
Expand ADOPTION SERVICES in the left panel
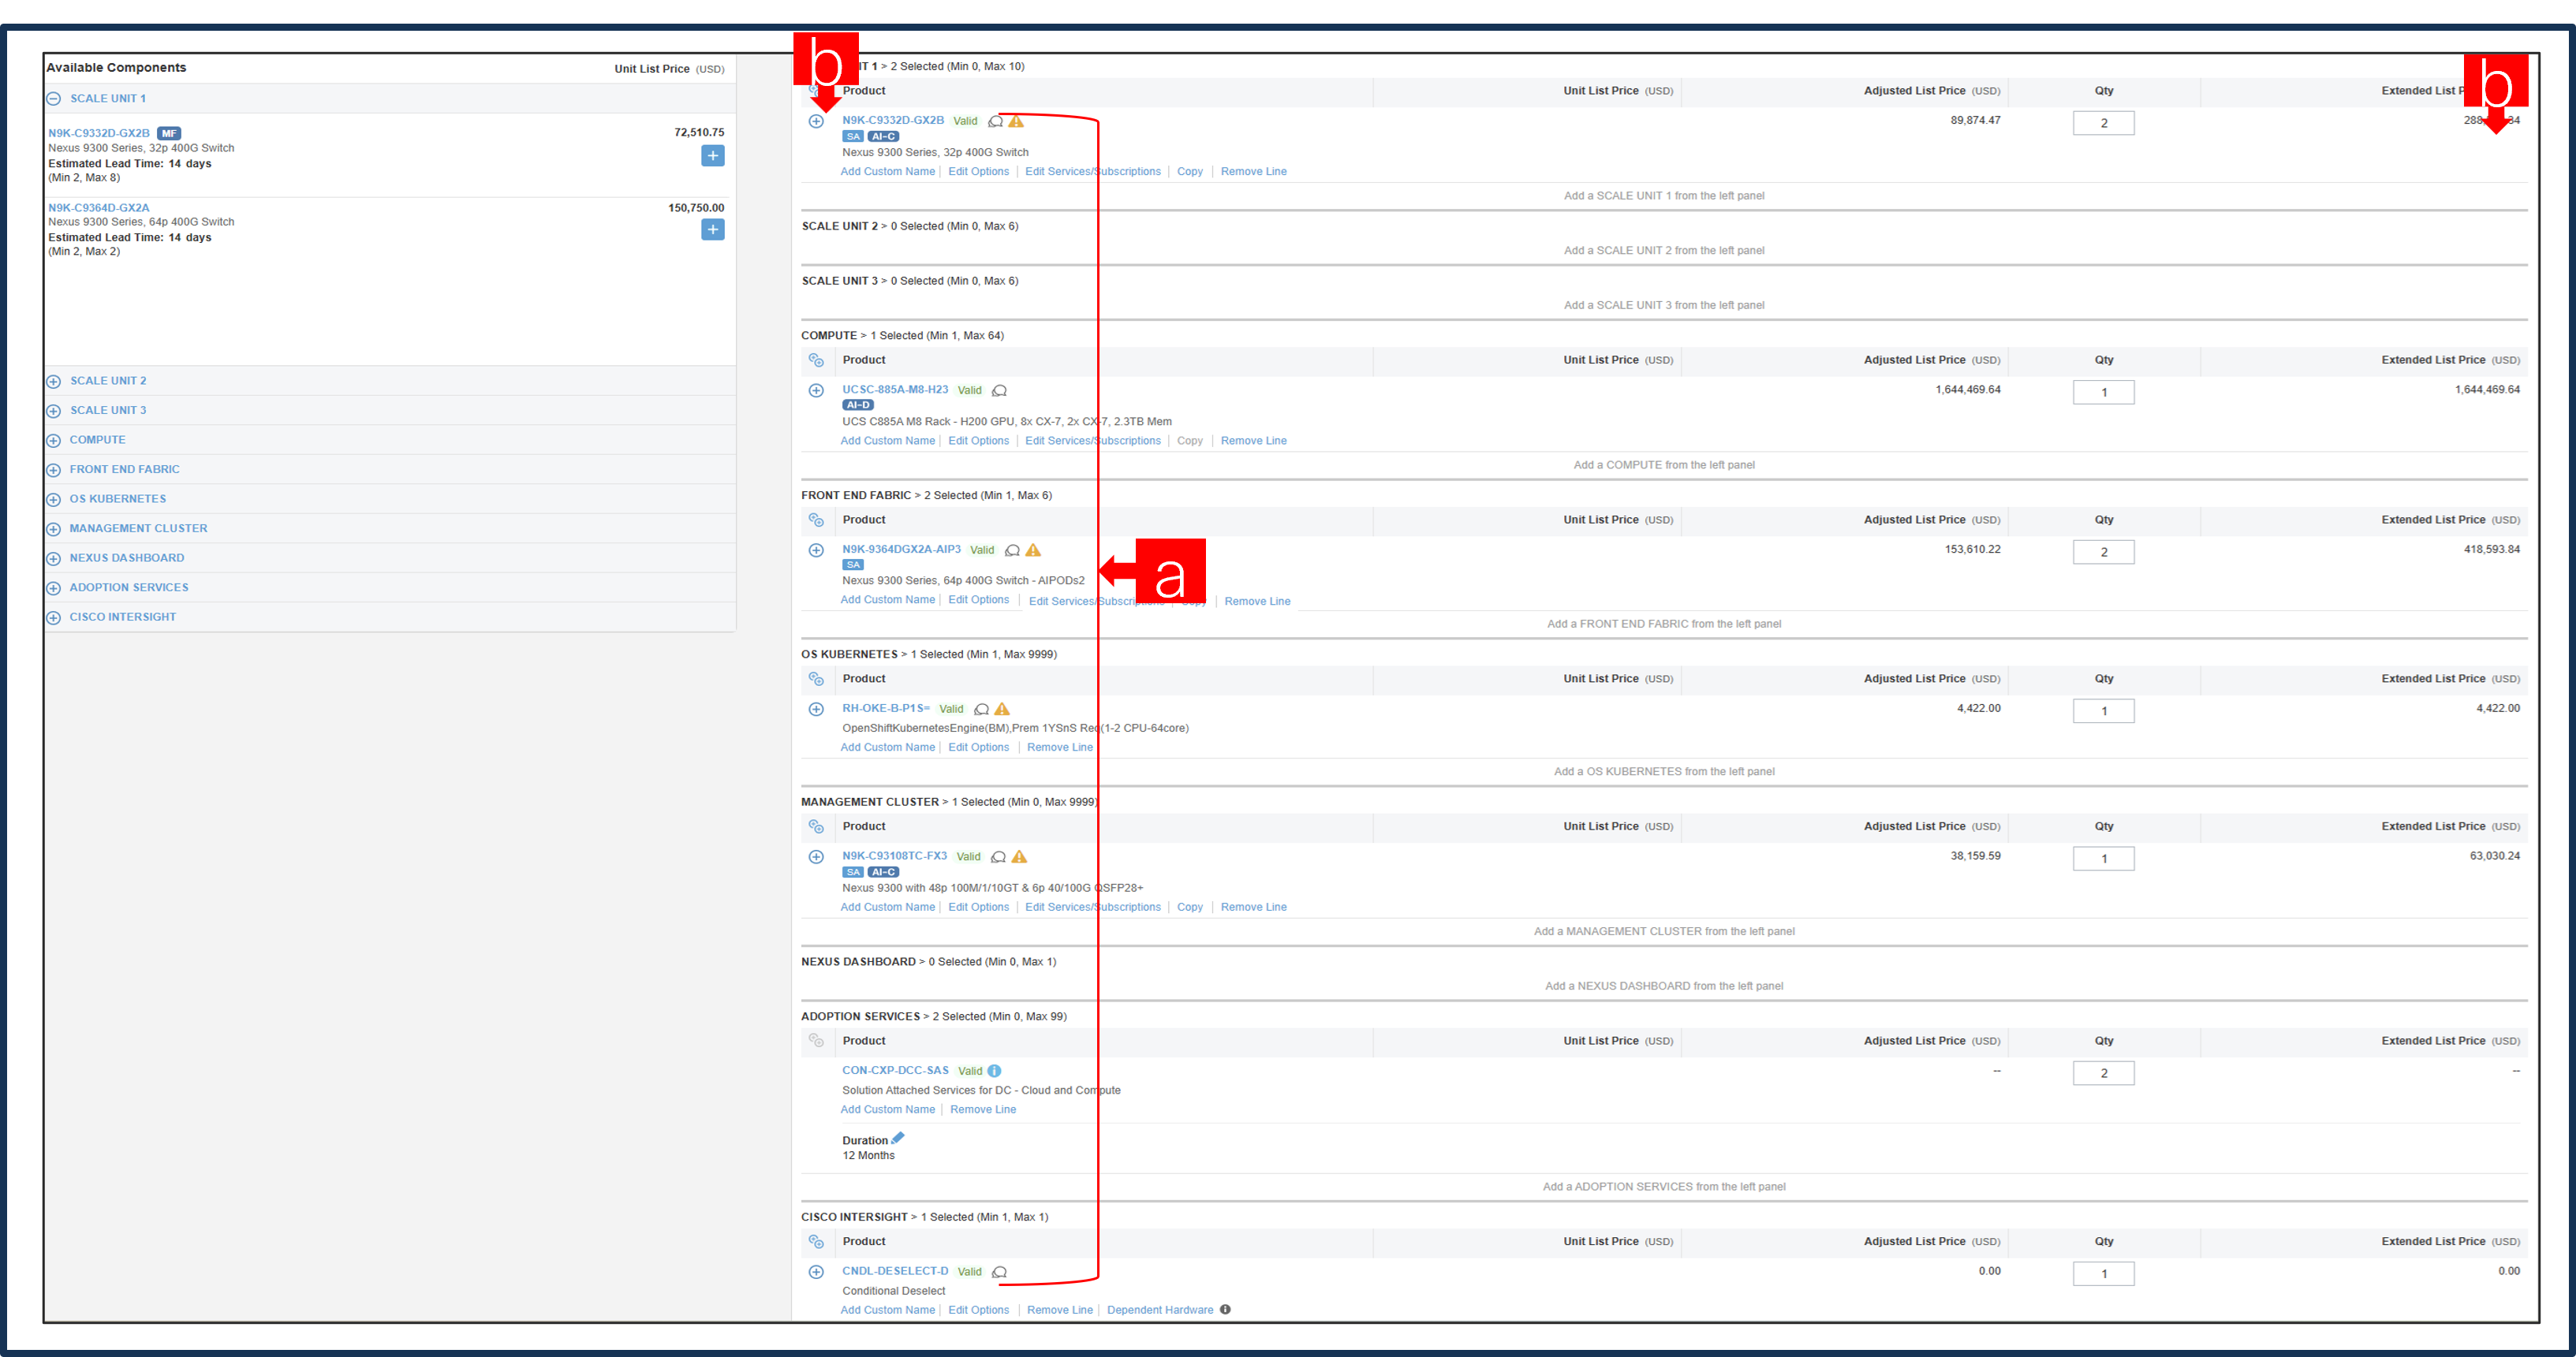click(x=53, y=587)
